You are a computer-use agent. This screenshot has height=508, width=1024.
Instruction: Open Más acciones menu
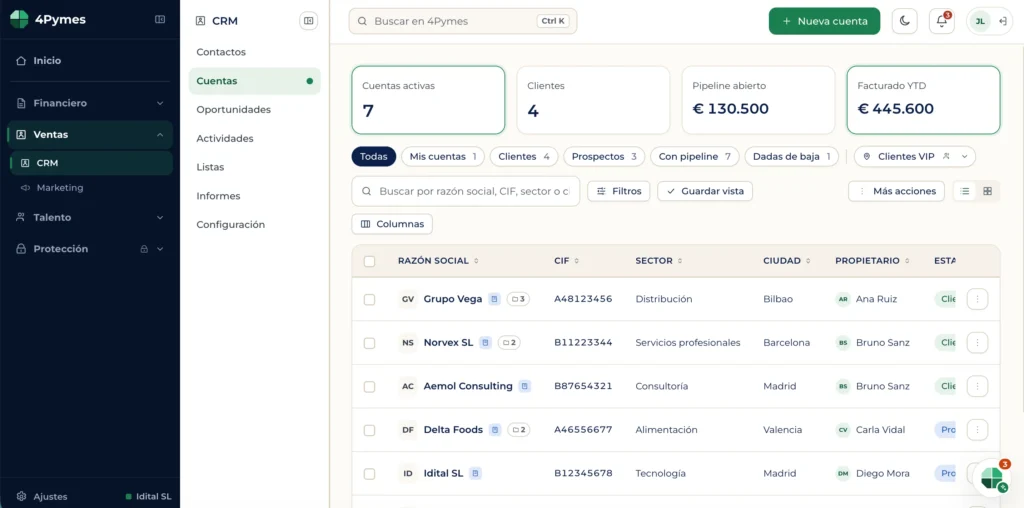pyautogui.click(x=896, y=191)
